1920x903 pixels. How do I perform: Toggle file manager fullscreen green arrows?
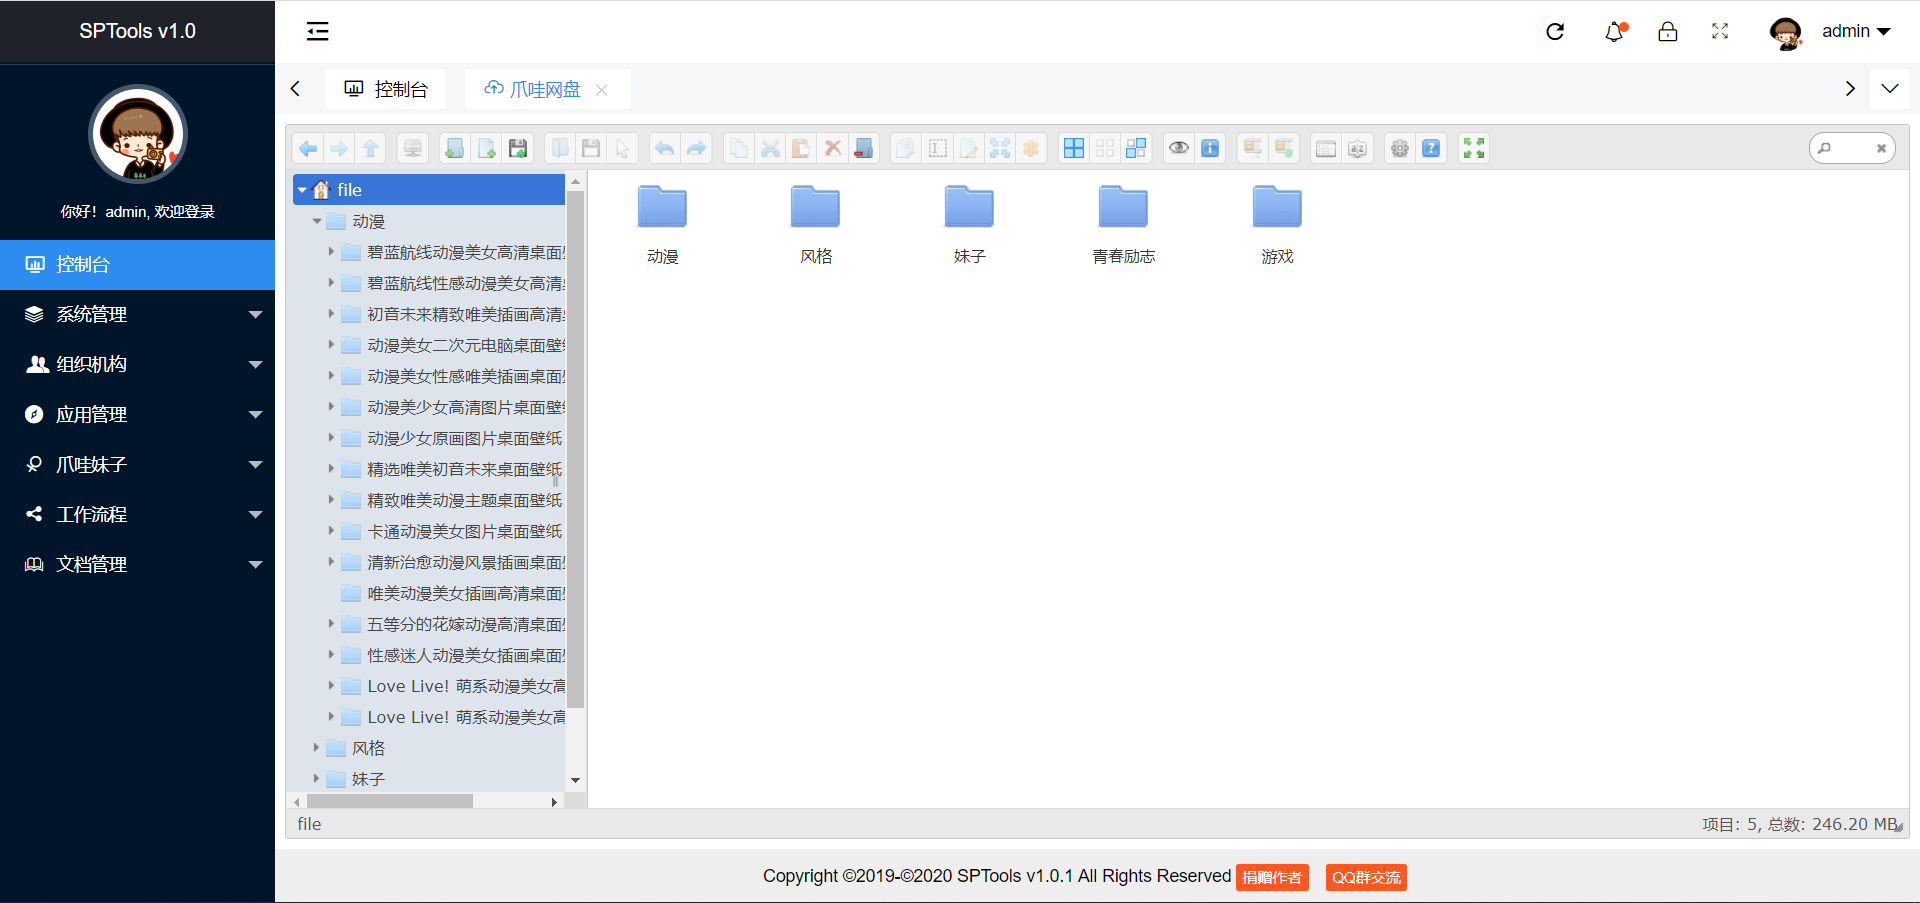pos(1474,149)
